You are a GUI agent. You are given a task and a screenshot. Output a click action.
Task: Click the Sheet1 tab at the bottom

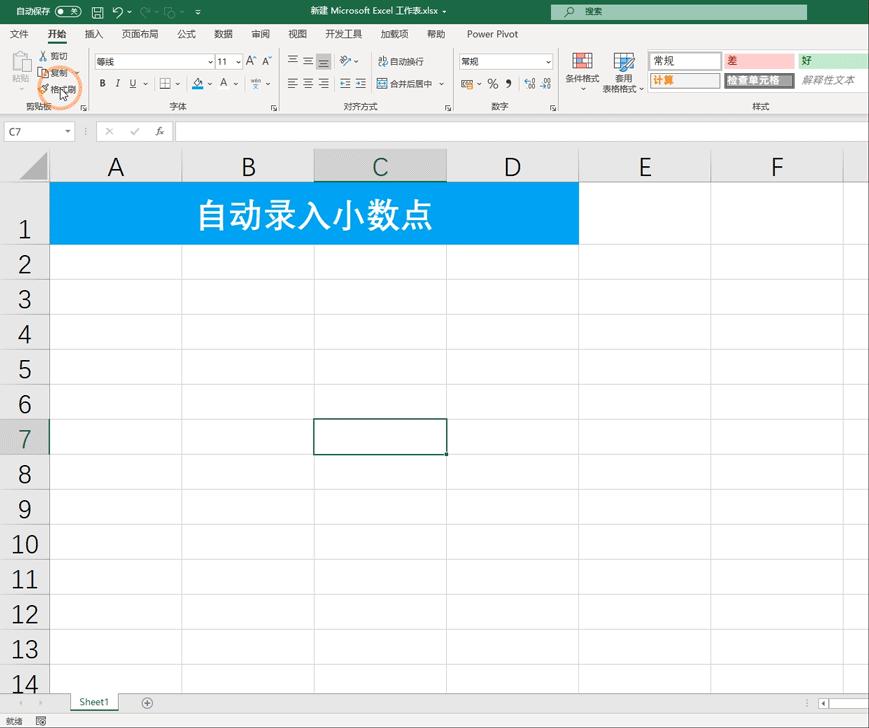pyautogui.click(x=93, y=702)
